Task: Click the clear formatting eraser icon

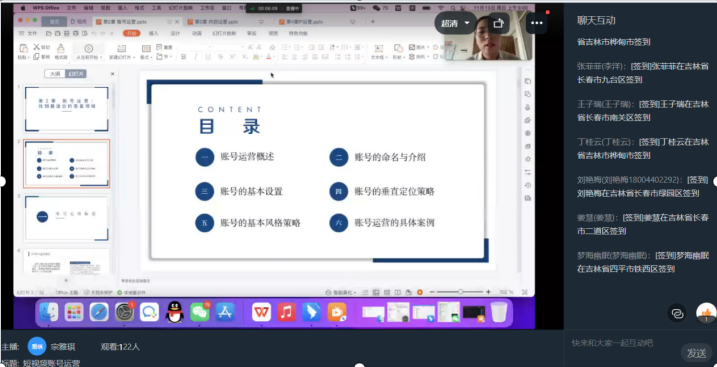Action: click(273, 47)
